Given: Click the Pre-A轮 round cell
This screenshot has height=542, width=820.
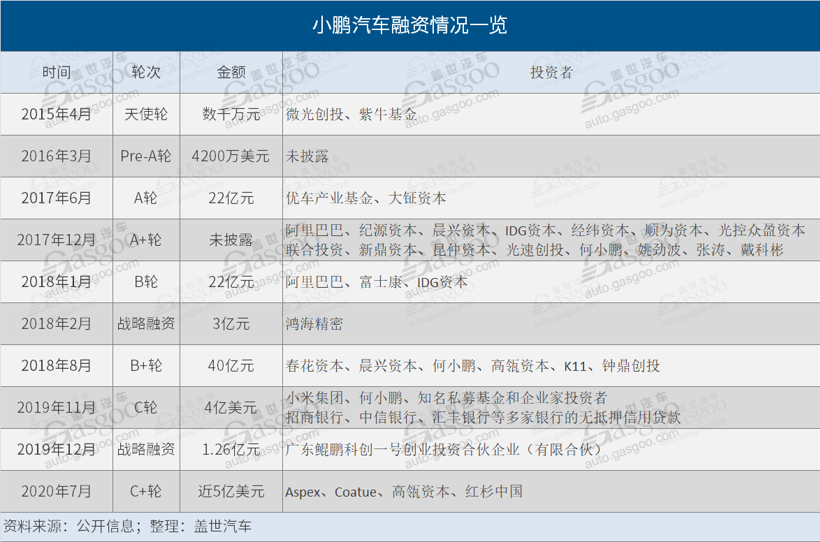Looking at the screenshot, I should [x=146, y=156].
